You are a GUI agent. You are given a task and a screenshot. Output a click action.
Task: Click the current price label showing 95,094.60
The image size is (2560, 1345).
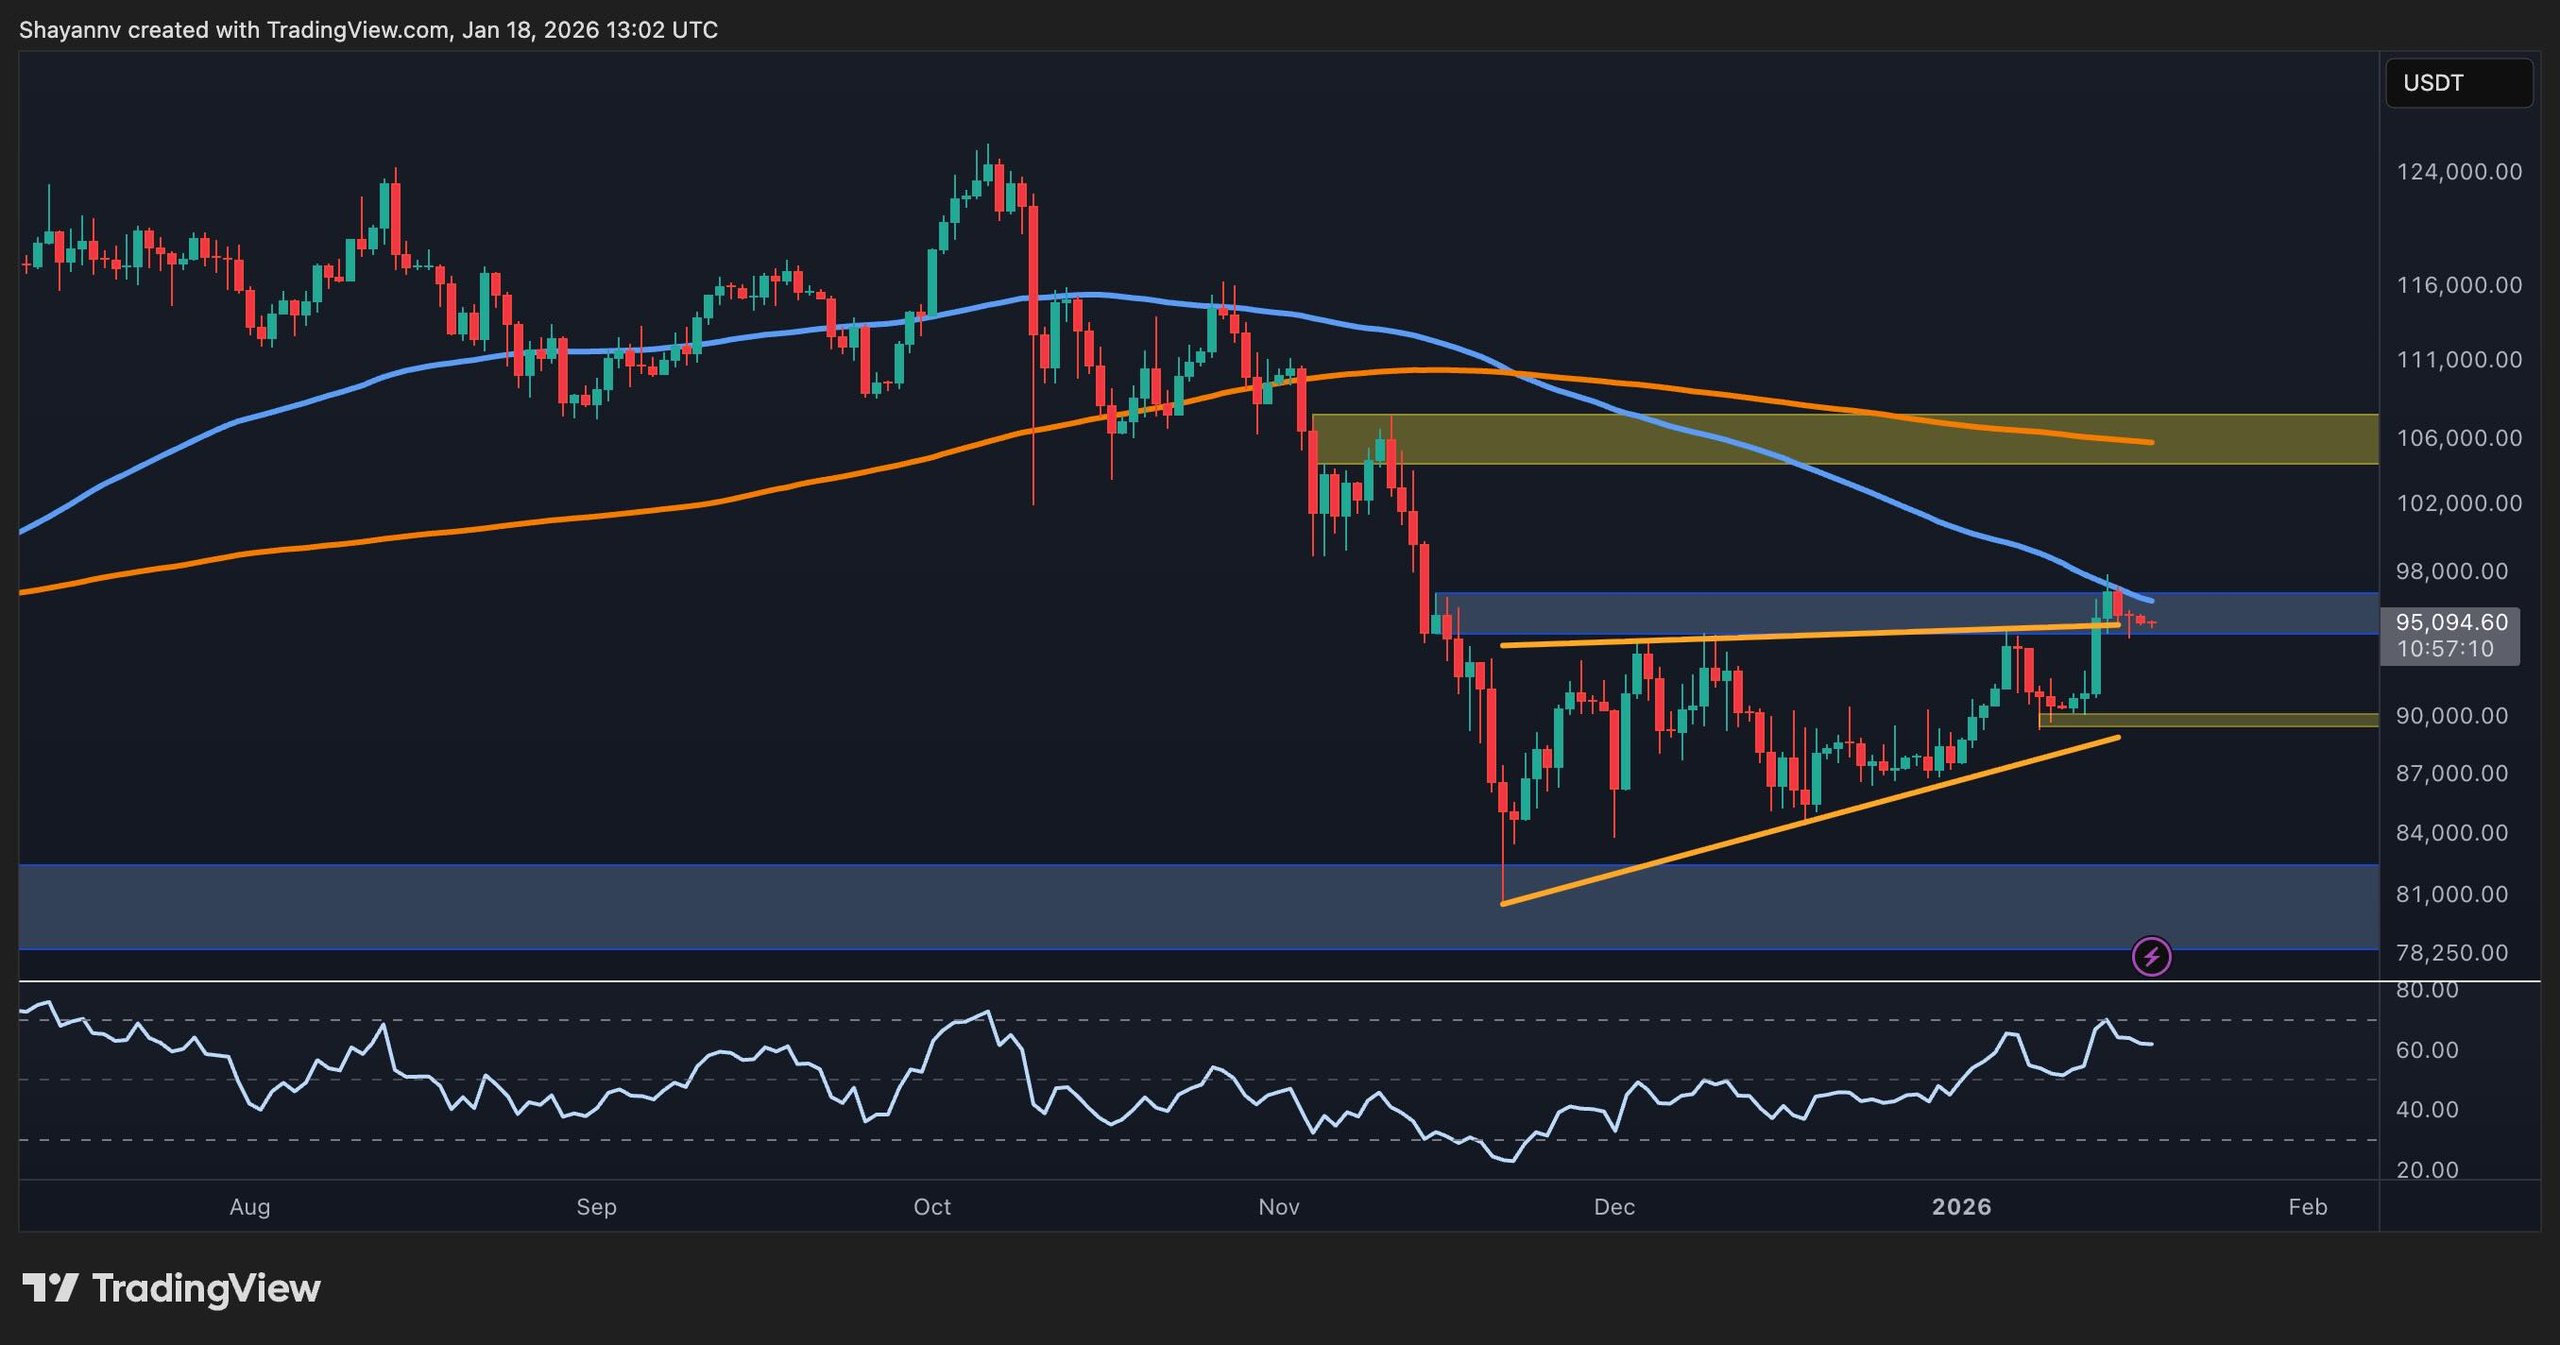(x=2453, y=622)
